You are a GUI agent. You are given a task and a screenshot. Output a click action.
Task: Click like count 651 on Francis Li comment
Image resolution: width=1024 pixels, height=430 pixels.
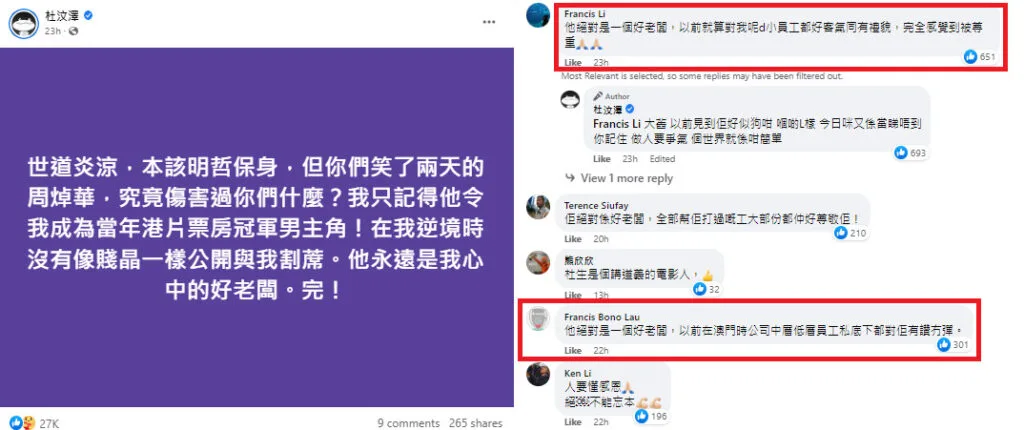(x=980, y=57)
